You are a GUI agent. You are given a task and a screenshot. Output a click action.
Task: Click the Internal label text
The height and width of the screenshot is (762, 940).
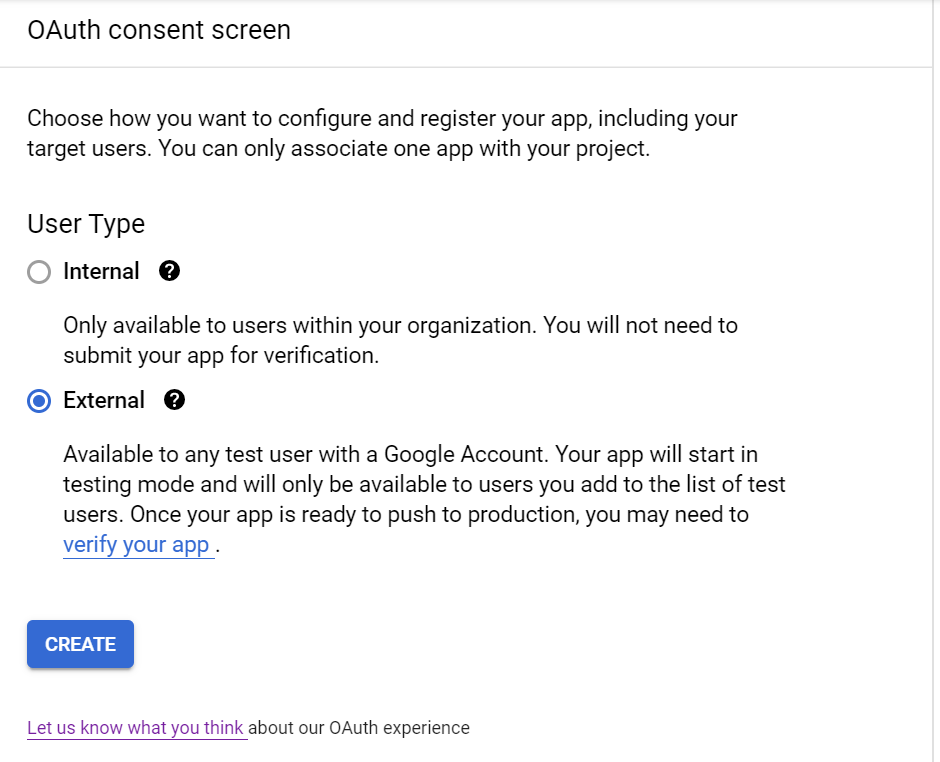101,271
